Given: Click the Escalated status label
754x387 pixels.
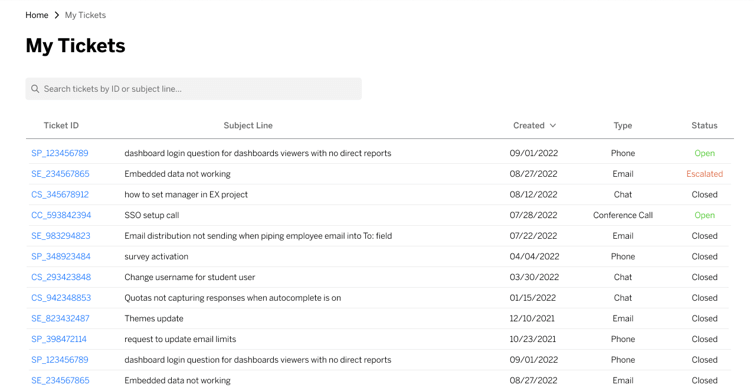Looking at the screenshot, I should pos(704,174).
